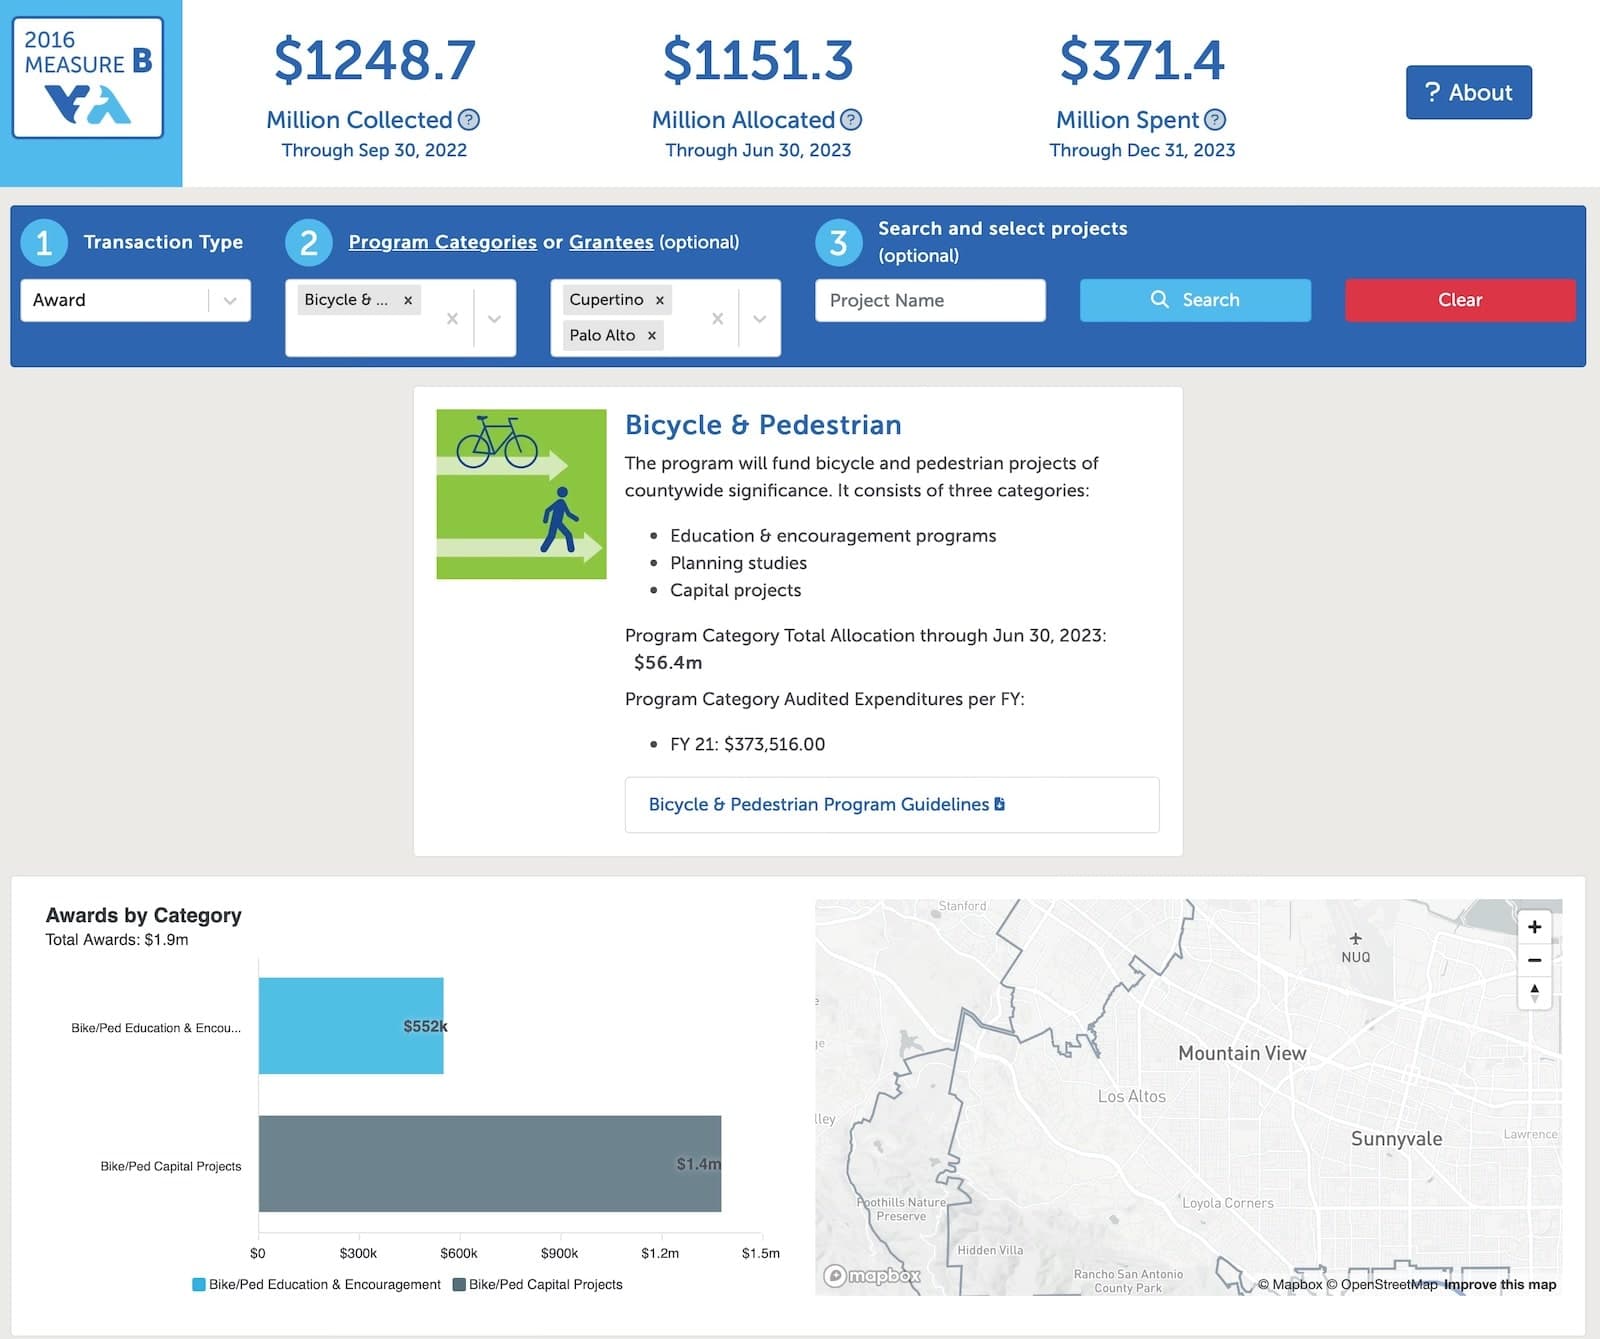Open the Million Allocated help icon

[x=851, y=120]
